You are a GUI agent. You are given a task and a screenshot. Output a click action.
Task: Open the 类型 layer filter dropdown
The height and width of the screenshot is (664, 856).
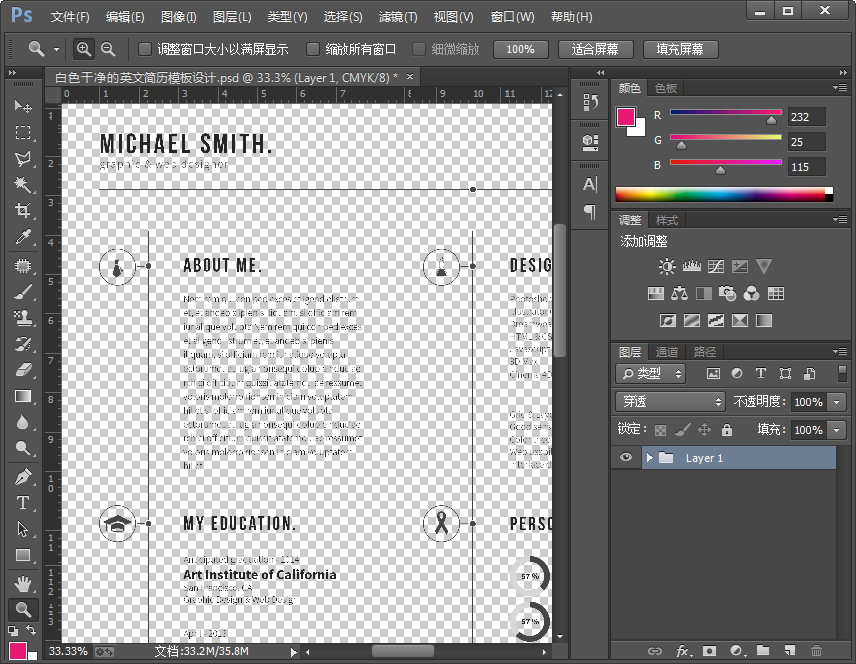click(x=651, y=373)
